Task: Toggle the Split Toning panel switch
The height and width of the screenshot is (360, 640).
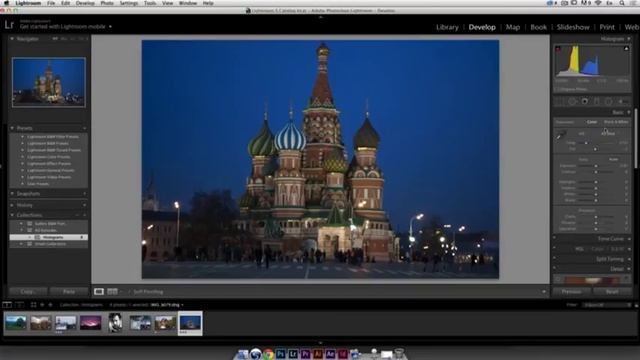Action: pyautogui.click(x=554, y=258)
